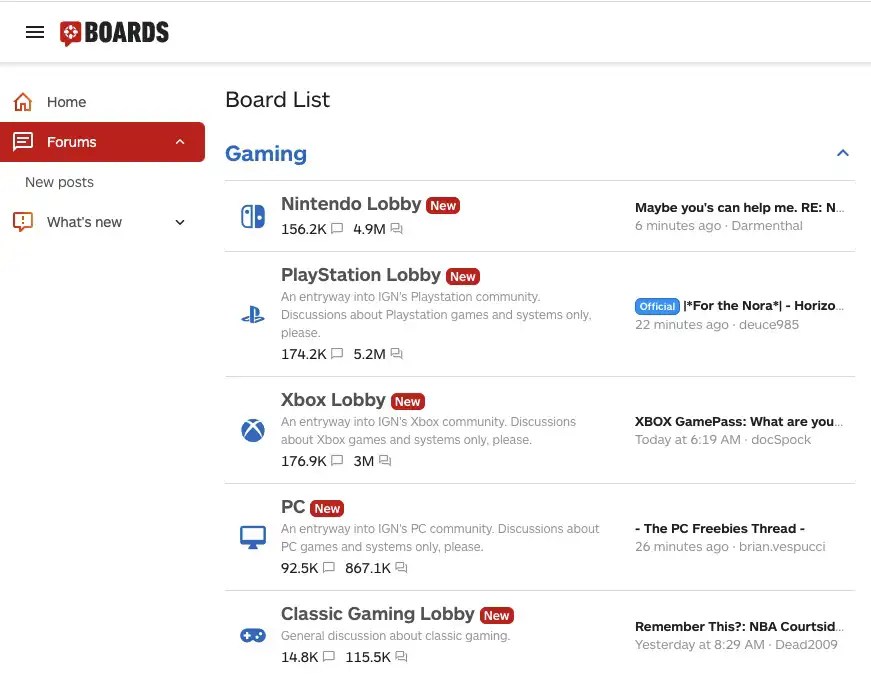Click the deuce985 username

point(771,324)
